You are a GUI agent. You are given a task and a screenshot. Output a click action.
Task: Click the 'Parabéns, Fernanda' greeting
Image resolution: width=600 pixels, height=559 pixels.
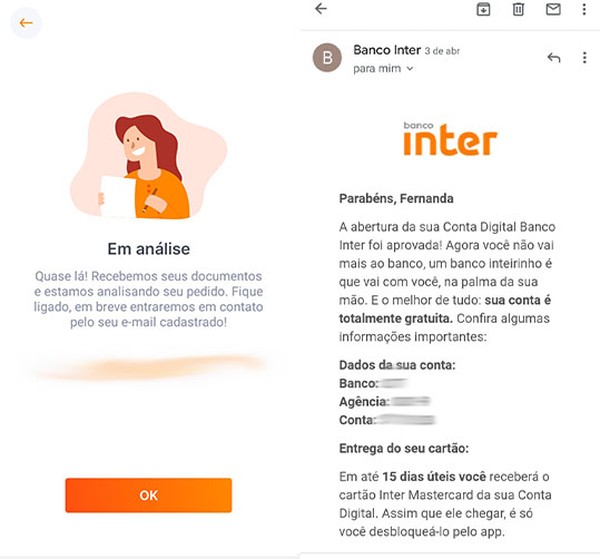coord(396,199)
